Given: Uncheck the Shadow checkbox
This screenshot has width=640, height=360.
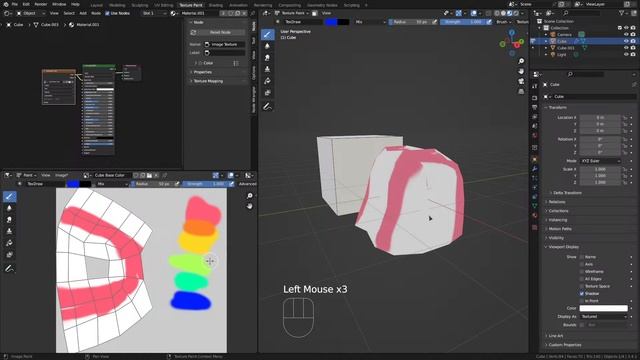Looking at the screenshot, I should [582, 293].
